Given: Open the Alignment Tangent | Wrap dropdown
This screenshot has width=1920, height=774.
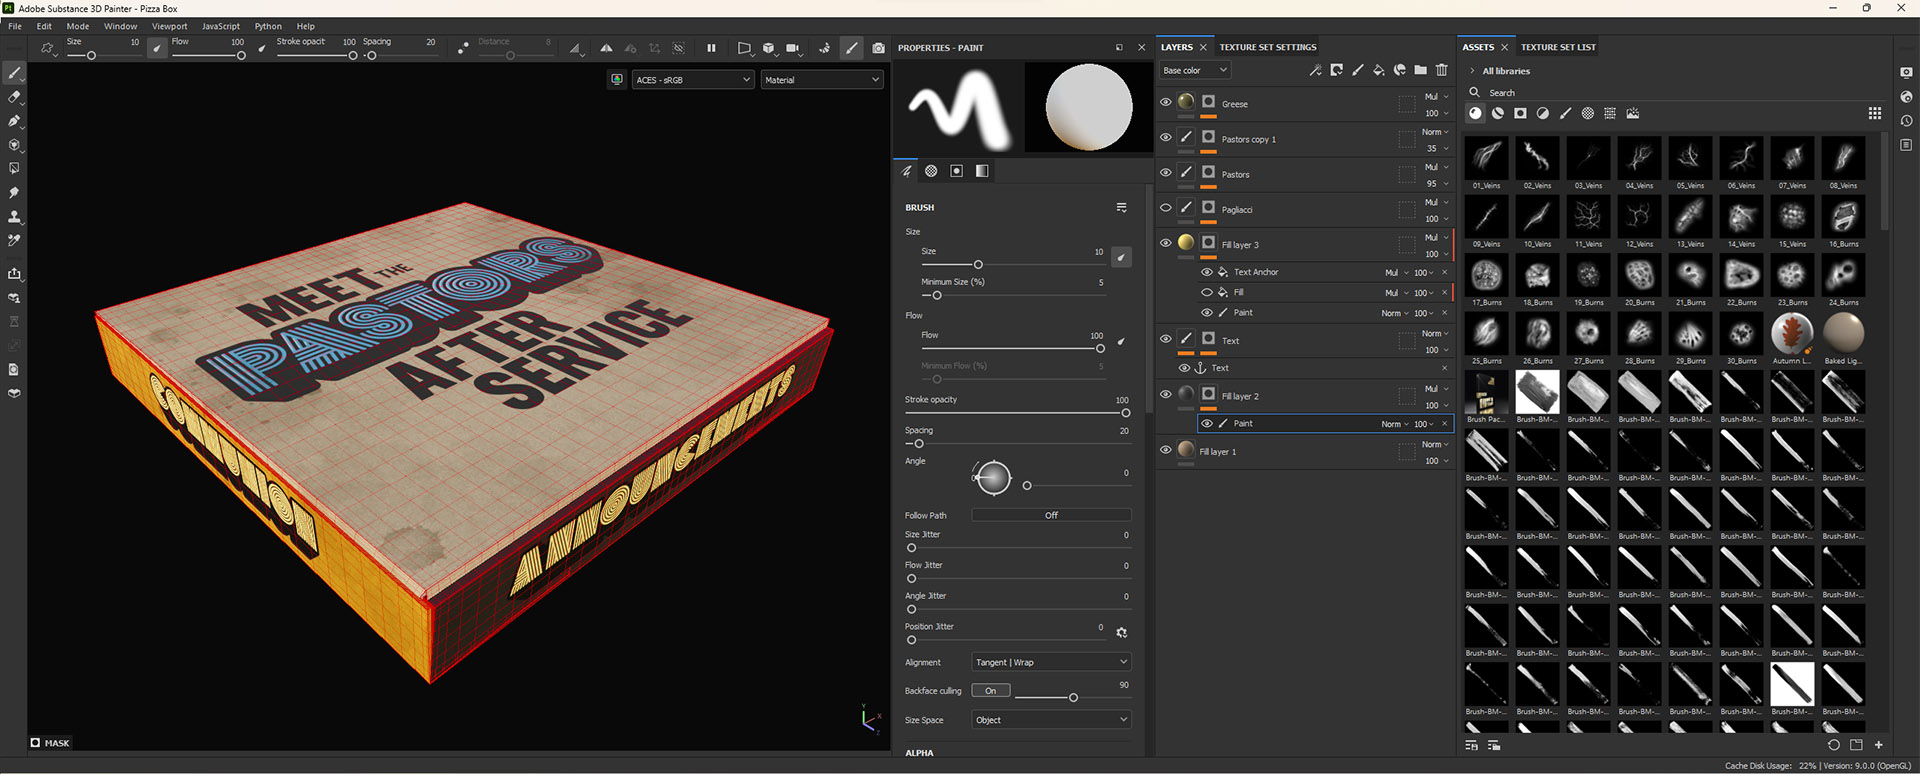Looking at the screenshot, I should tap(1050, 662).
